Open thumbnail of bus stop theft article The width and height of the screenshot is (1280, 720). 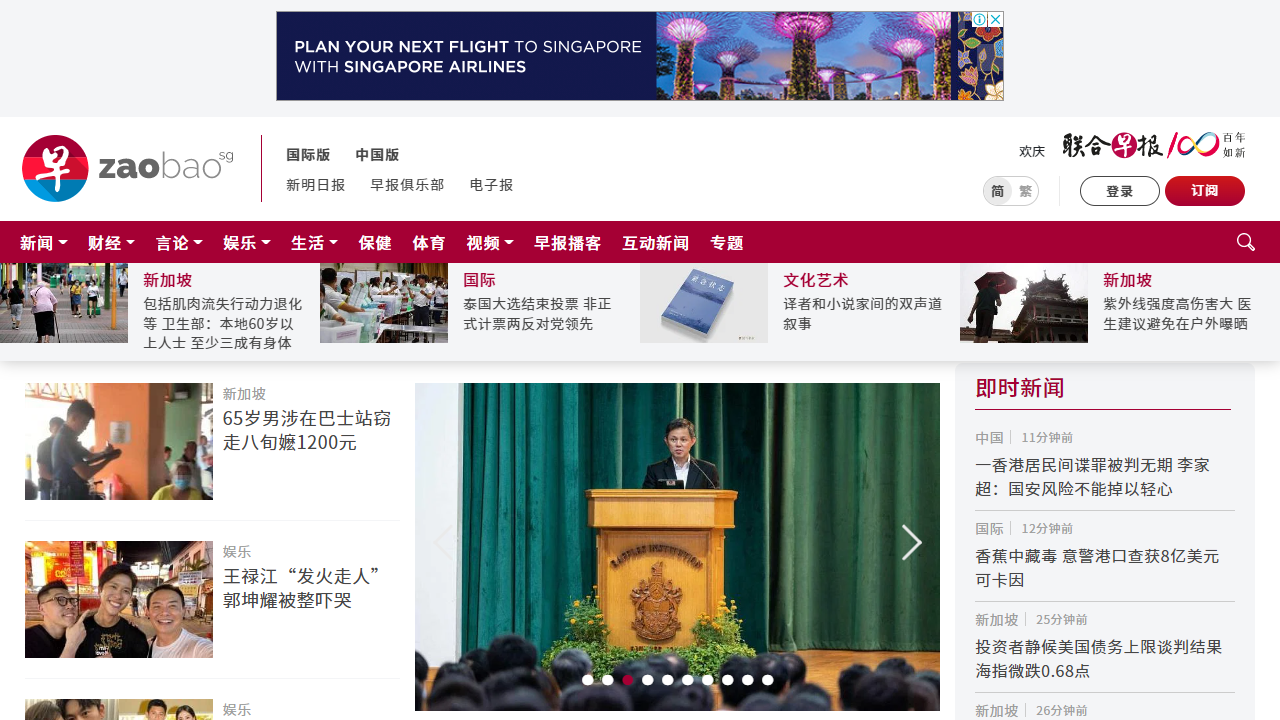[x=119, y=441]
